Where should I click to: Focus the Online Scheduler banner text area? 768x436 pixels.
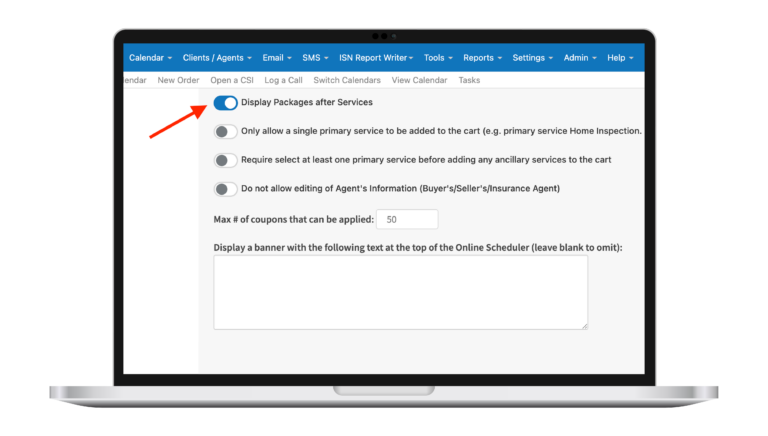click(x=401, y=292)
